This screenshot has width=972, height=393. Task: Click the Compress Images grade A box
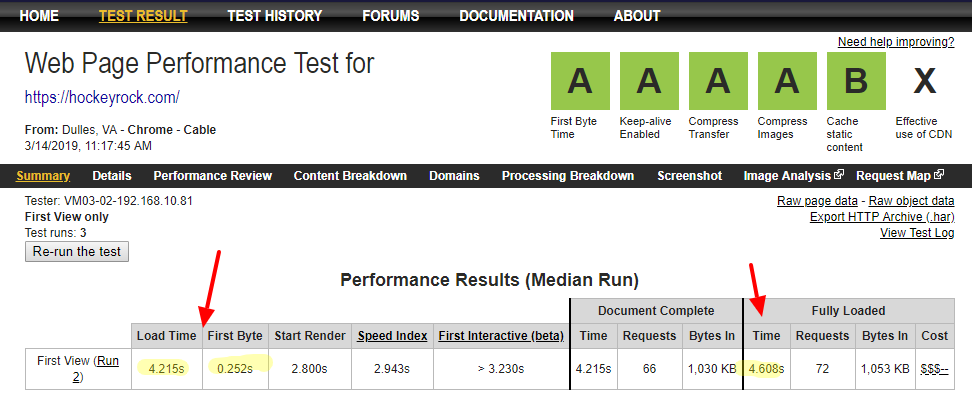(x=787, y=81)
